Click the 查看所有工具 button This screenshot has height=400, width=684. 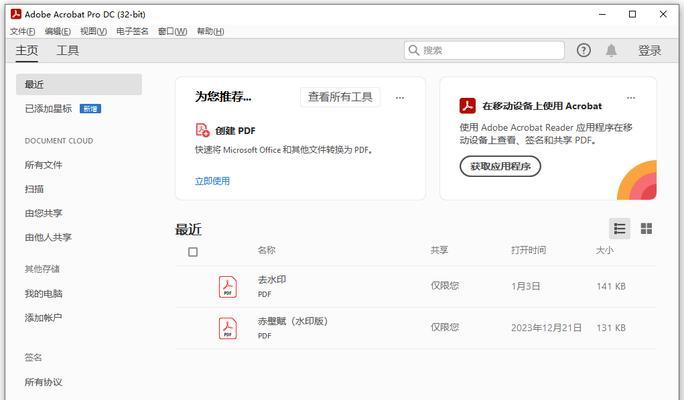(x=340, y=97)
